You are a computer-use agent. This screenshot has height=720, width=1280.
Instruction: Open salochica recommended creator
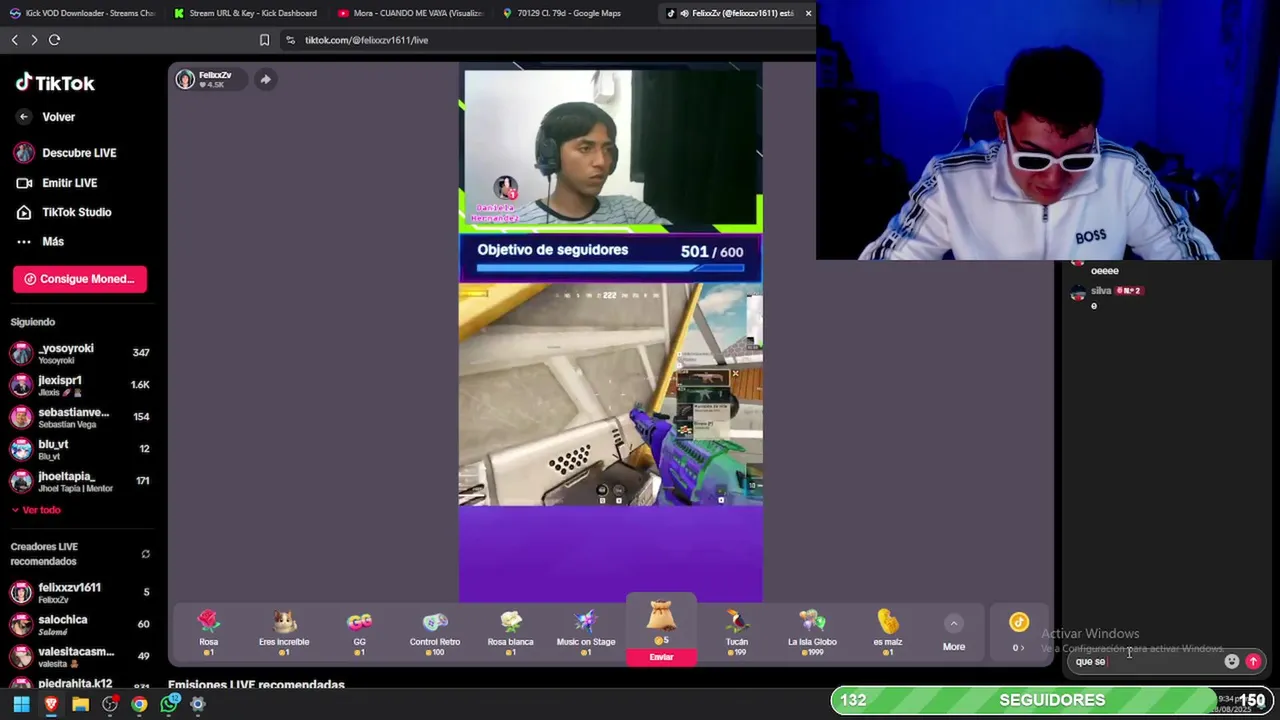pos(80,624)
